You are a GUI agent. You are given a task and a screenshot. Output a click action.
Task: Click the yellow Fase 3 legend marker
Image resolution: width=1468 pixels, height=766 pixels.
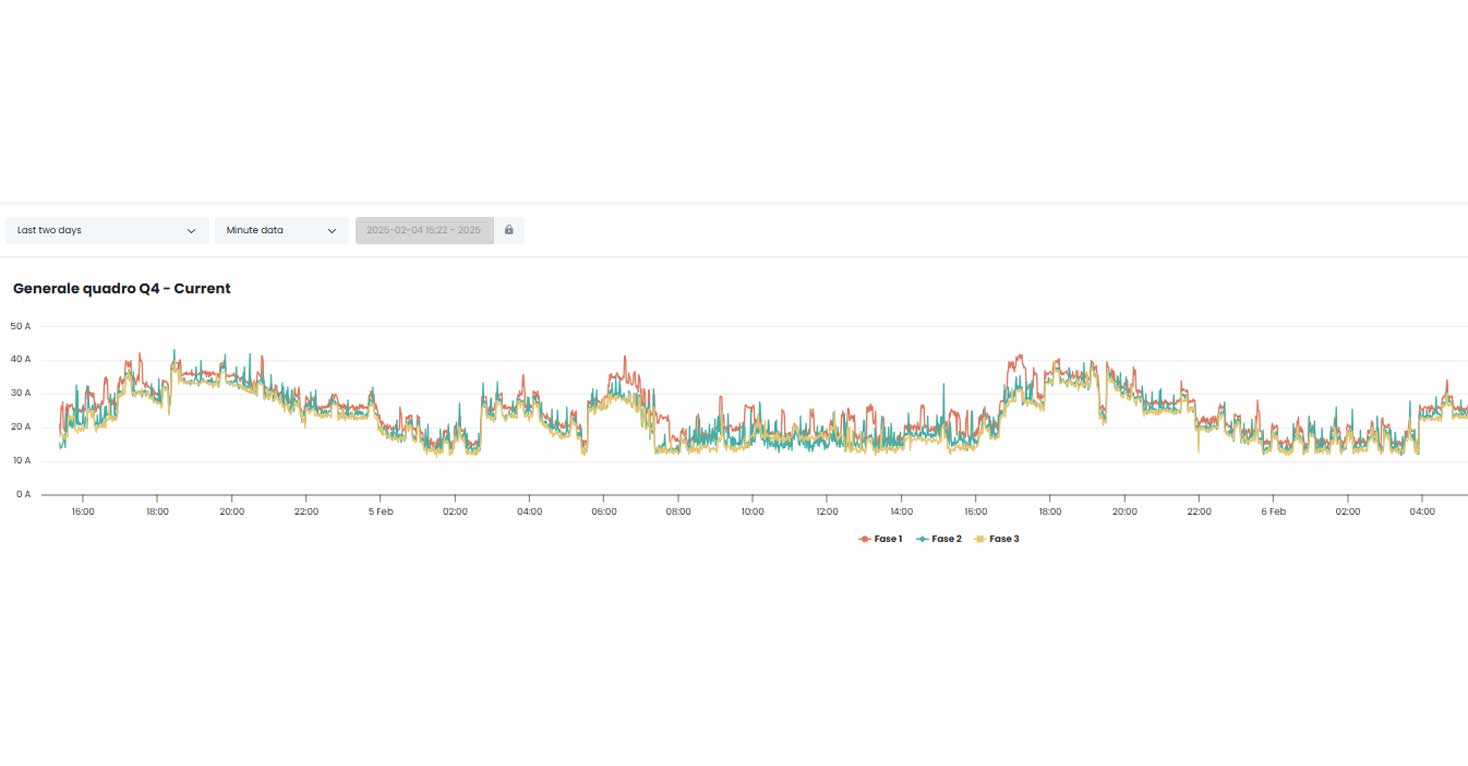point(980,539)
